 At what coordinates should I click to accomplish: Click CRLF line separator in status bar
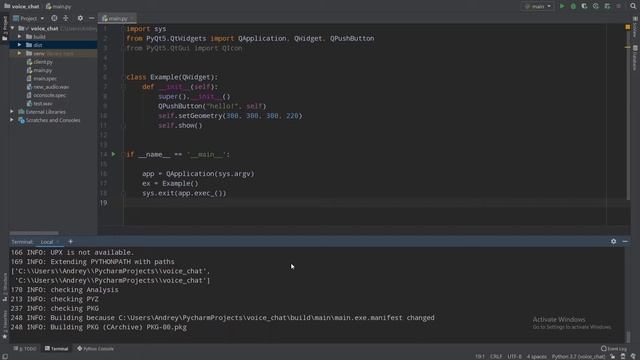click(496, 356)
